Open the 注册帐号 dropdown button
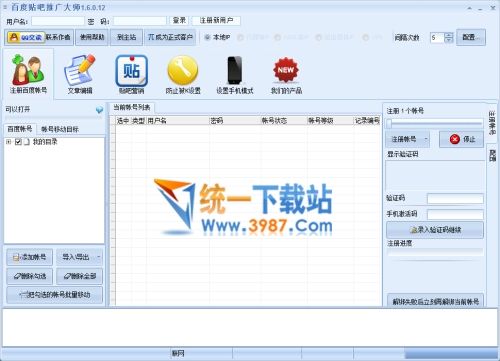The image size is (500, 361). coord(408,139)
